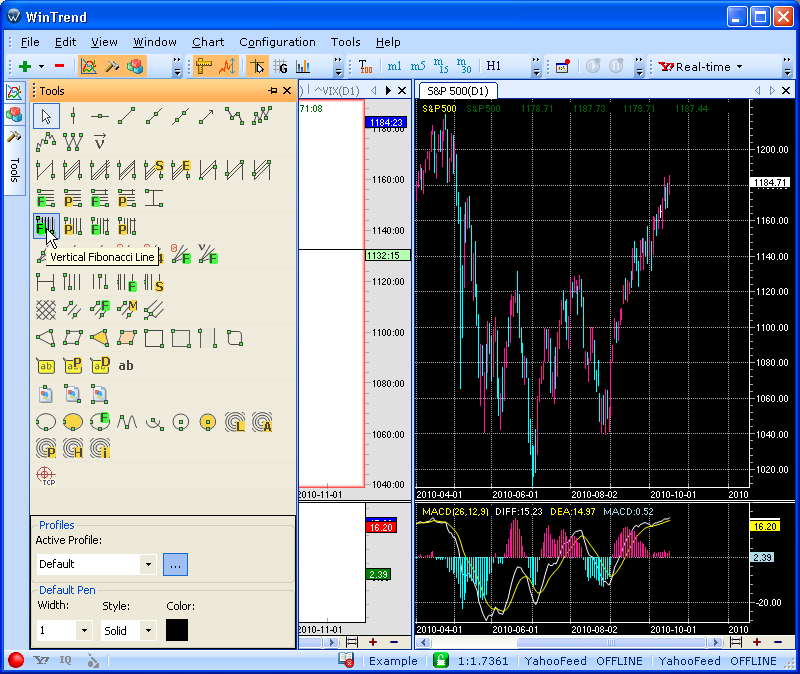Screen dimensions: 800x674
Task: Select the text label tool marked P
Action: point(73,366)
